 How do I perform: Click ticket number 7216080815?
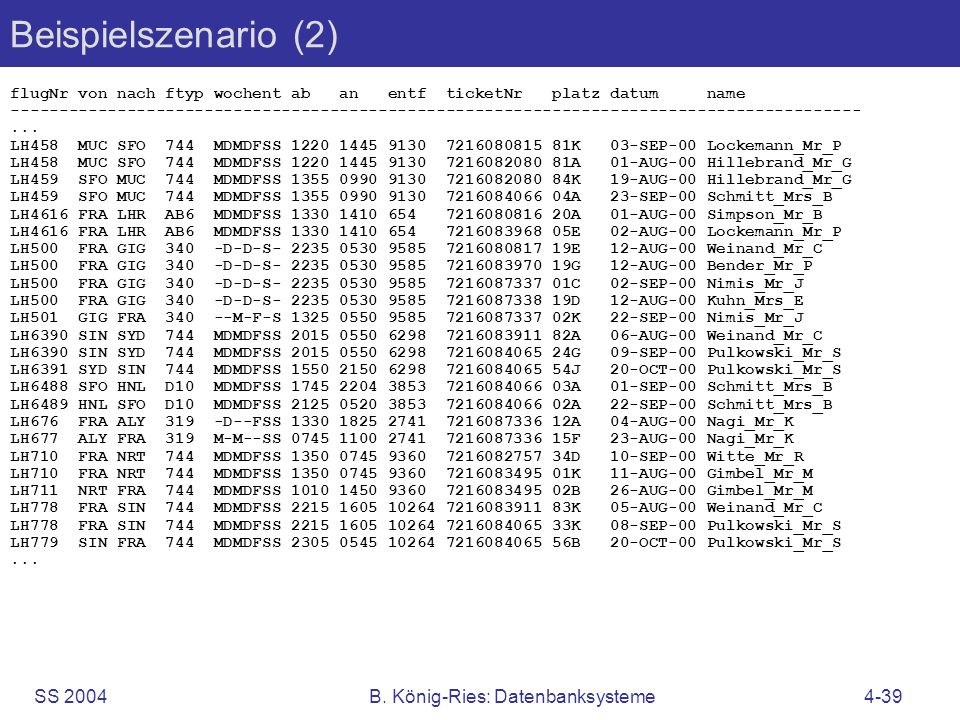493,146
